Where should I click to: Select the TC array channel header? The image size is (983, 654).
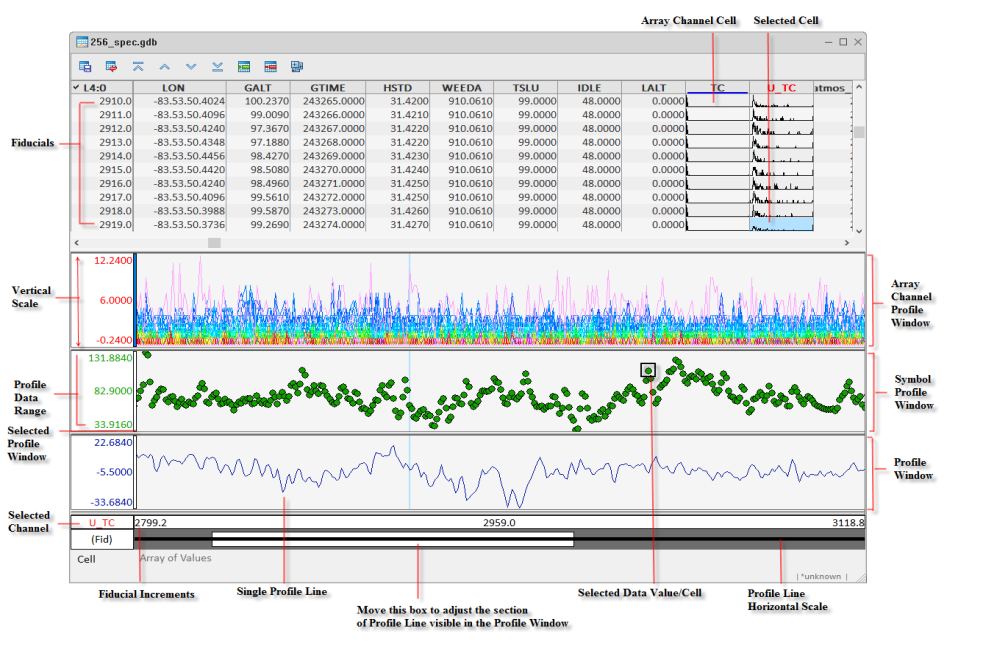pyautogui.click(x=717, y=88)
